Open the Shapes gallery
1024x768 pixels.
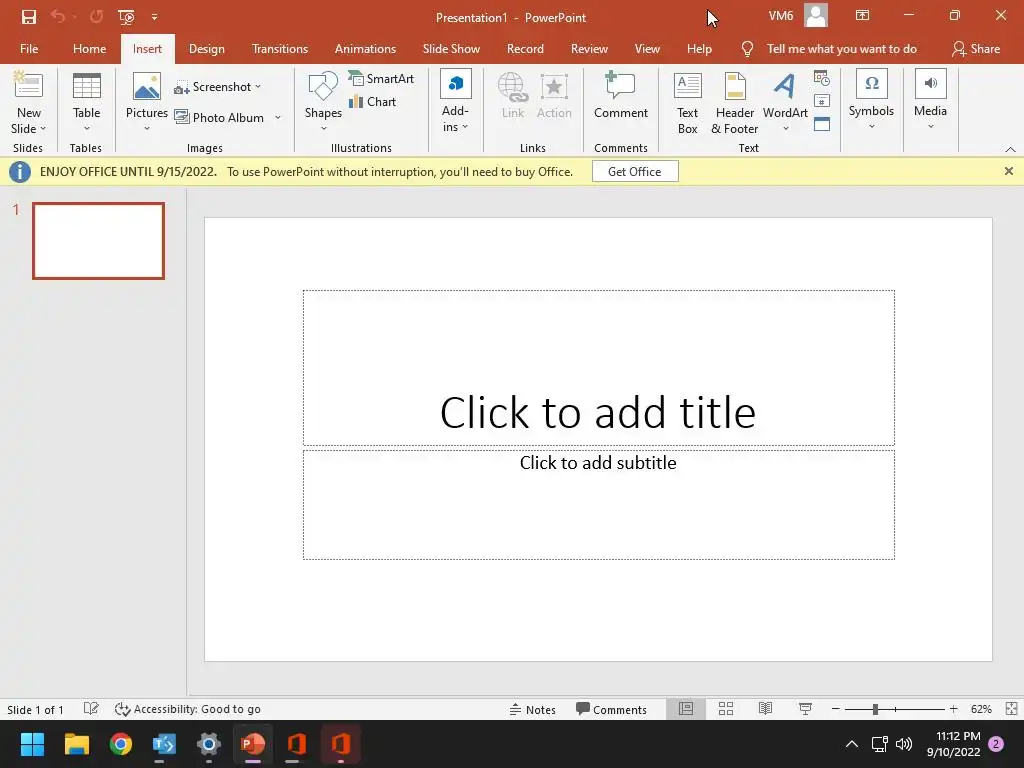pyautogui.click(x=323, y=101)
